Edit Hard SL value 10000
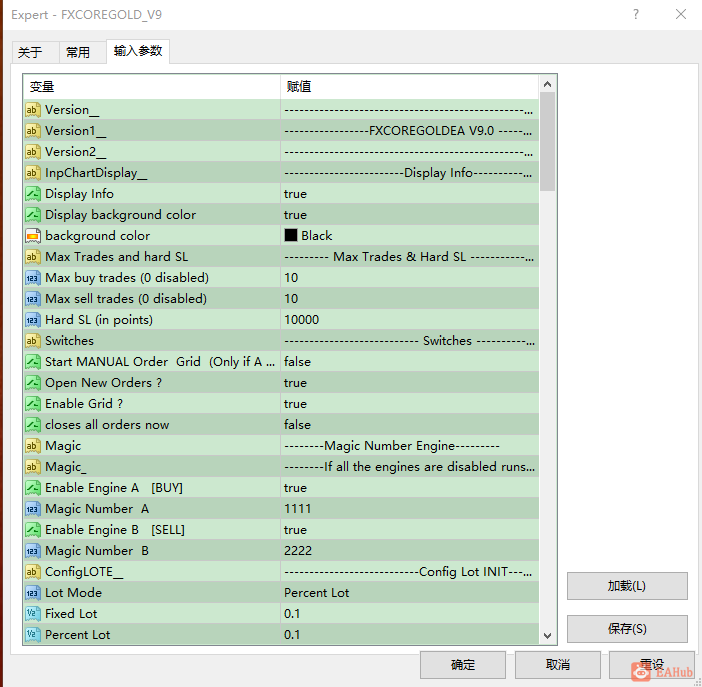 click(410, 320)
